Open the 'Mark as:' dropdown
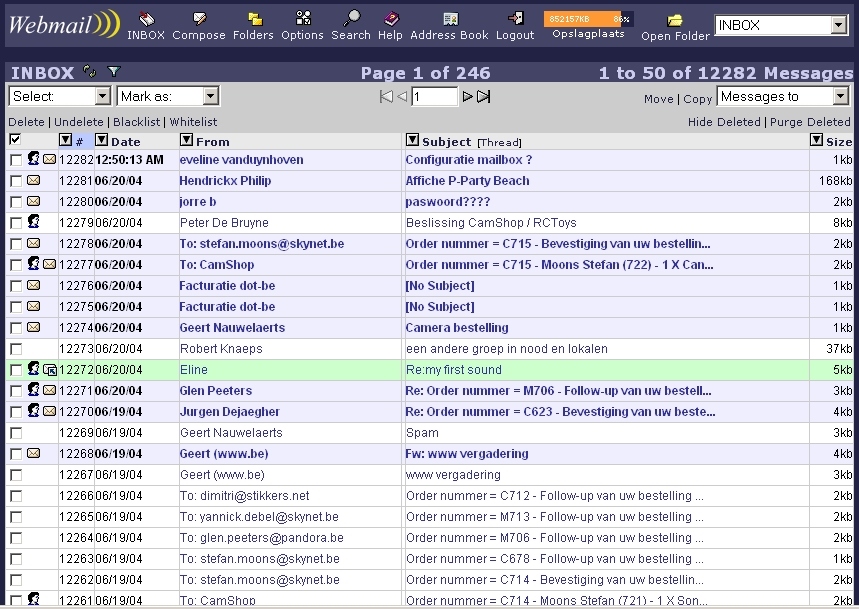The image size is (859, 609). point(168,96)
